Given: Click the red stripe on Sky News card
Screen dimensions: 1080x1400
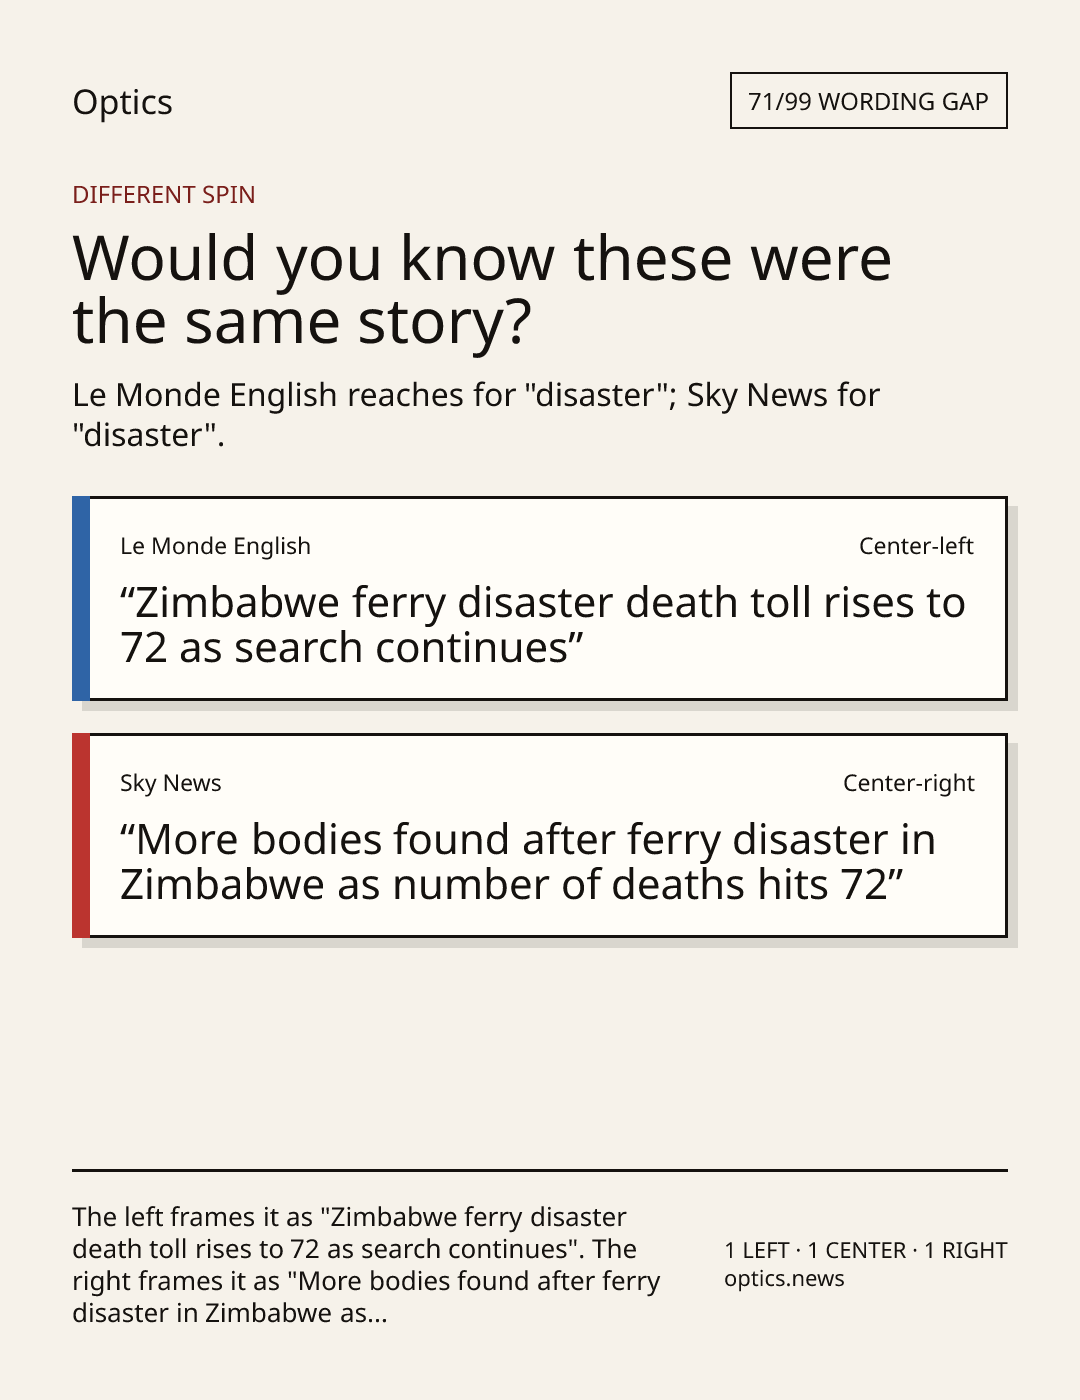Looking at the screenshot, I should pyautogui.click(x=81, y=835).
